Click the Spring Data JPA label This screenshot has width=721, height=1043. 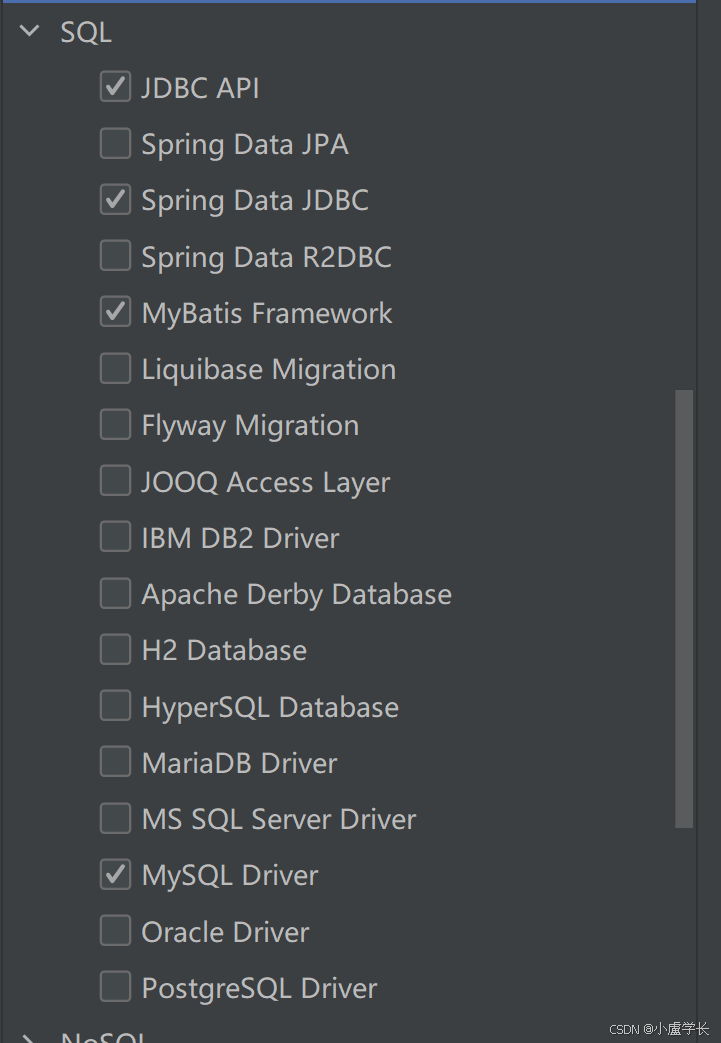pos(245,144)
